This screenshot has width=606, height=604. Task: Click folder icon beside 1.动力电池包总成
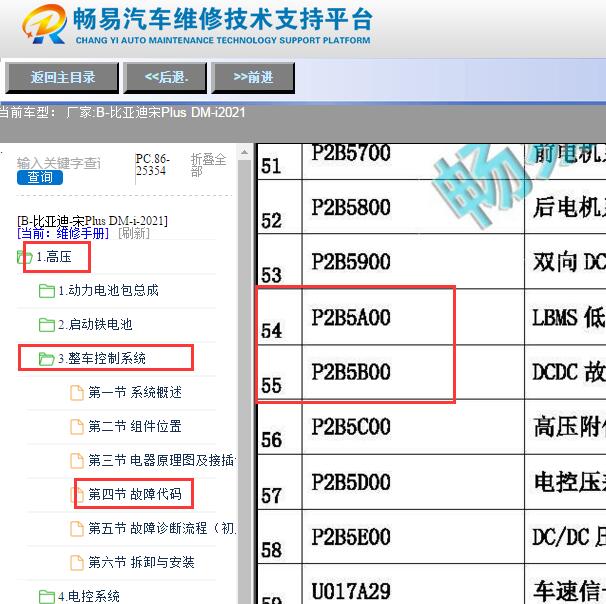(47, 291)
